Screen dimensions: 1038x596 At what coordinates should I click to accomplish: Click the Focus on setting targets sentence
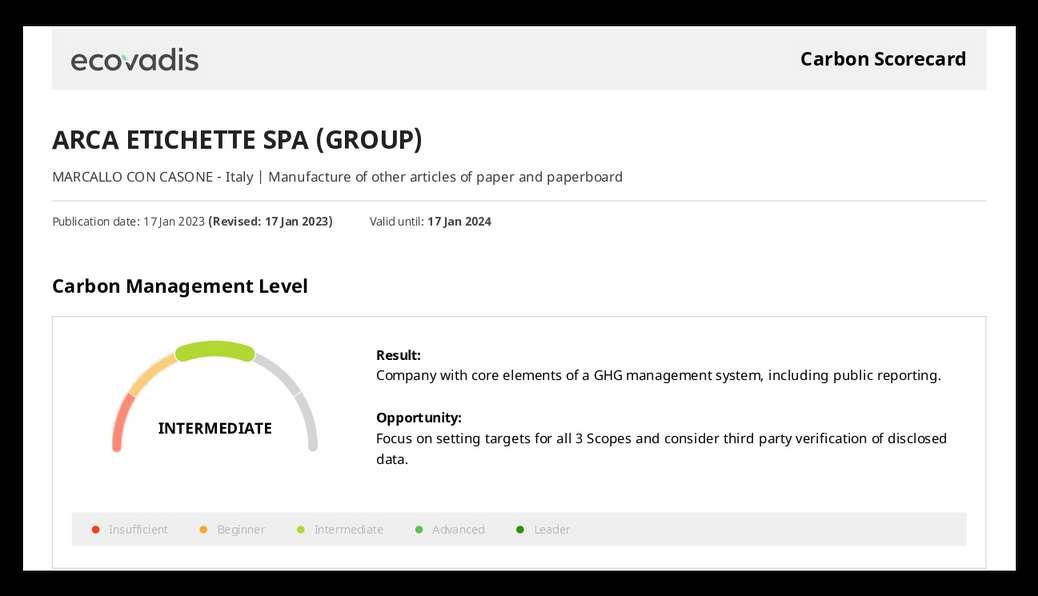pos(661,448)
